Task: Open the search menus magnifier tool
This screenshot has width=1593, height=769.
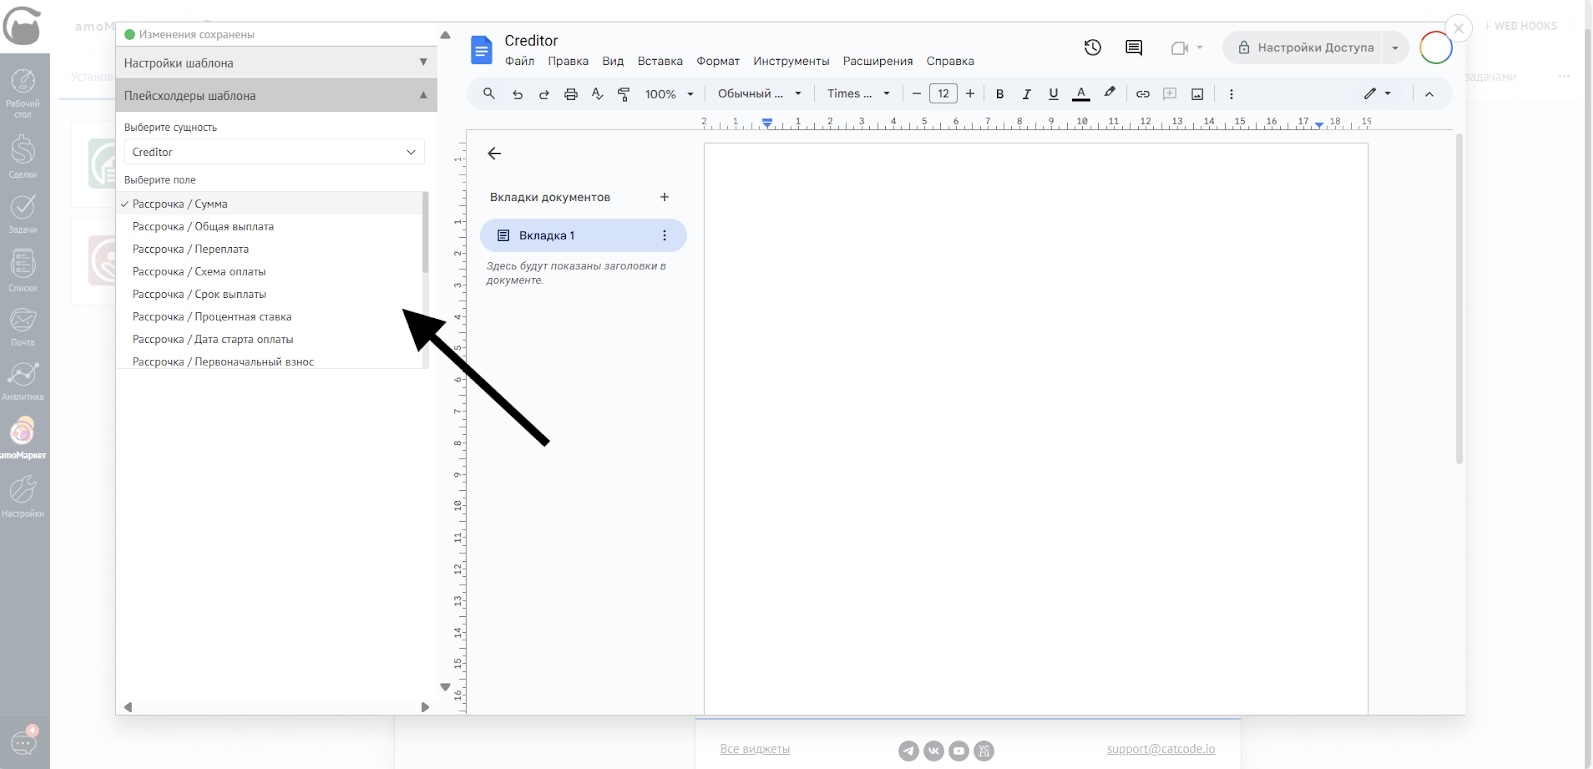Action: [489, 94]
